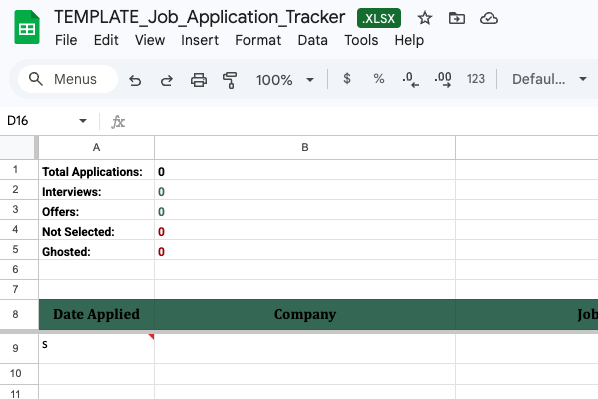598x399 pixels.
Task: Click the 'Company' header cell
Action: click(x=305, y=315)
